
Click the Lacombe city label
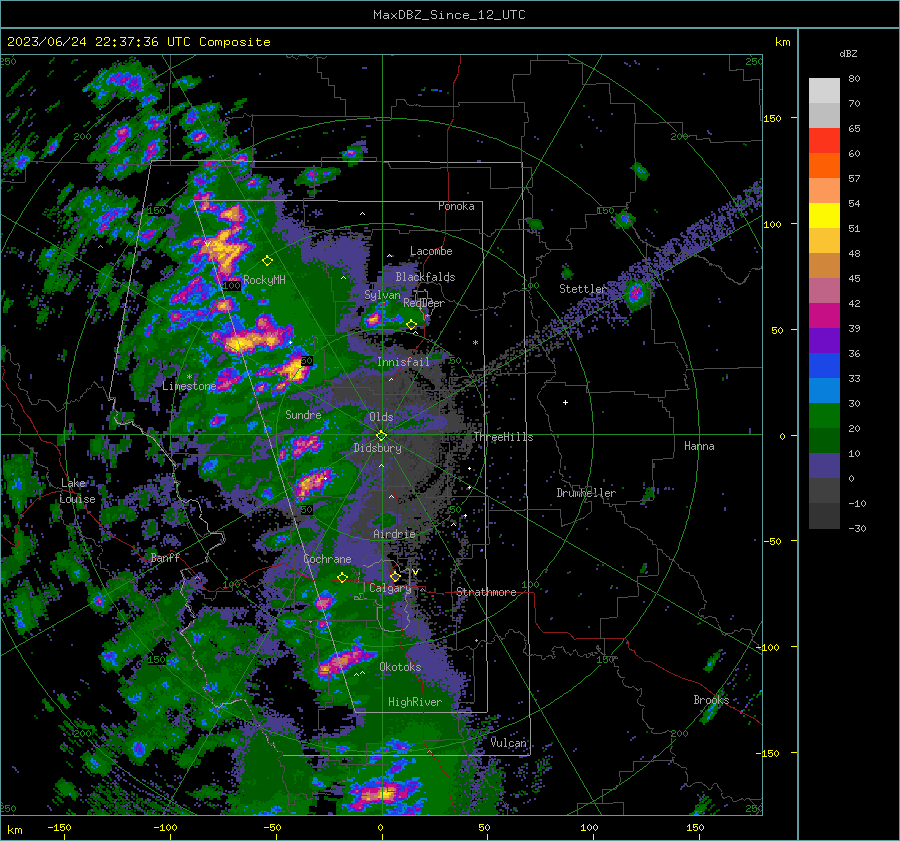tap(431, 251)
